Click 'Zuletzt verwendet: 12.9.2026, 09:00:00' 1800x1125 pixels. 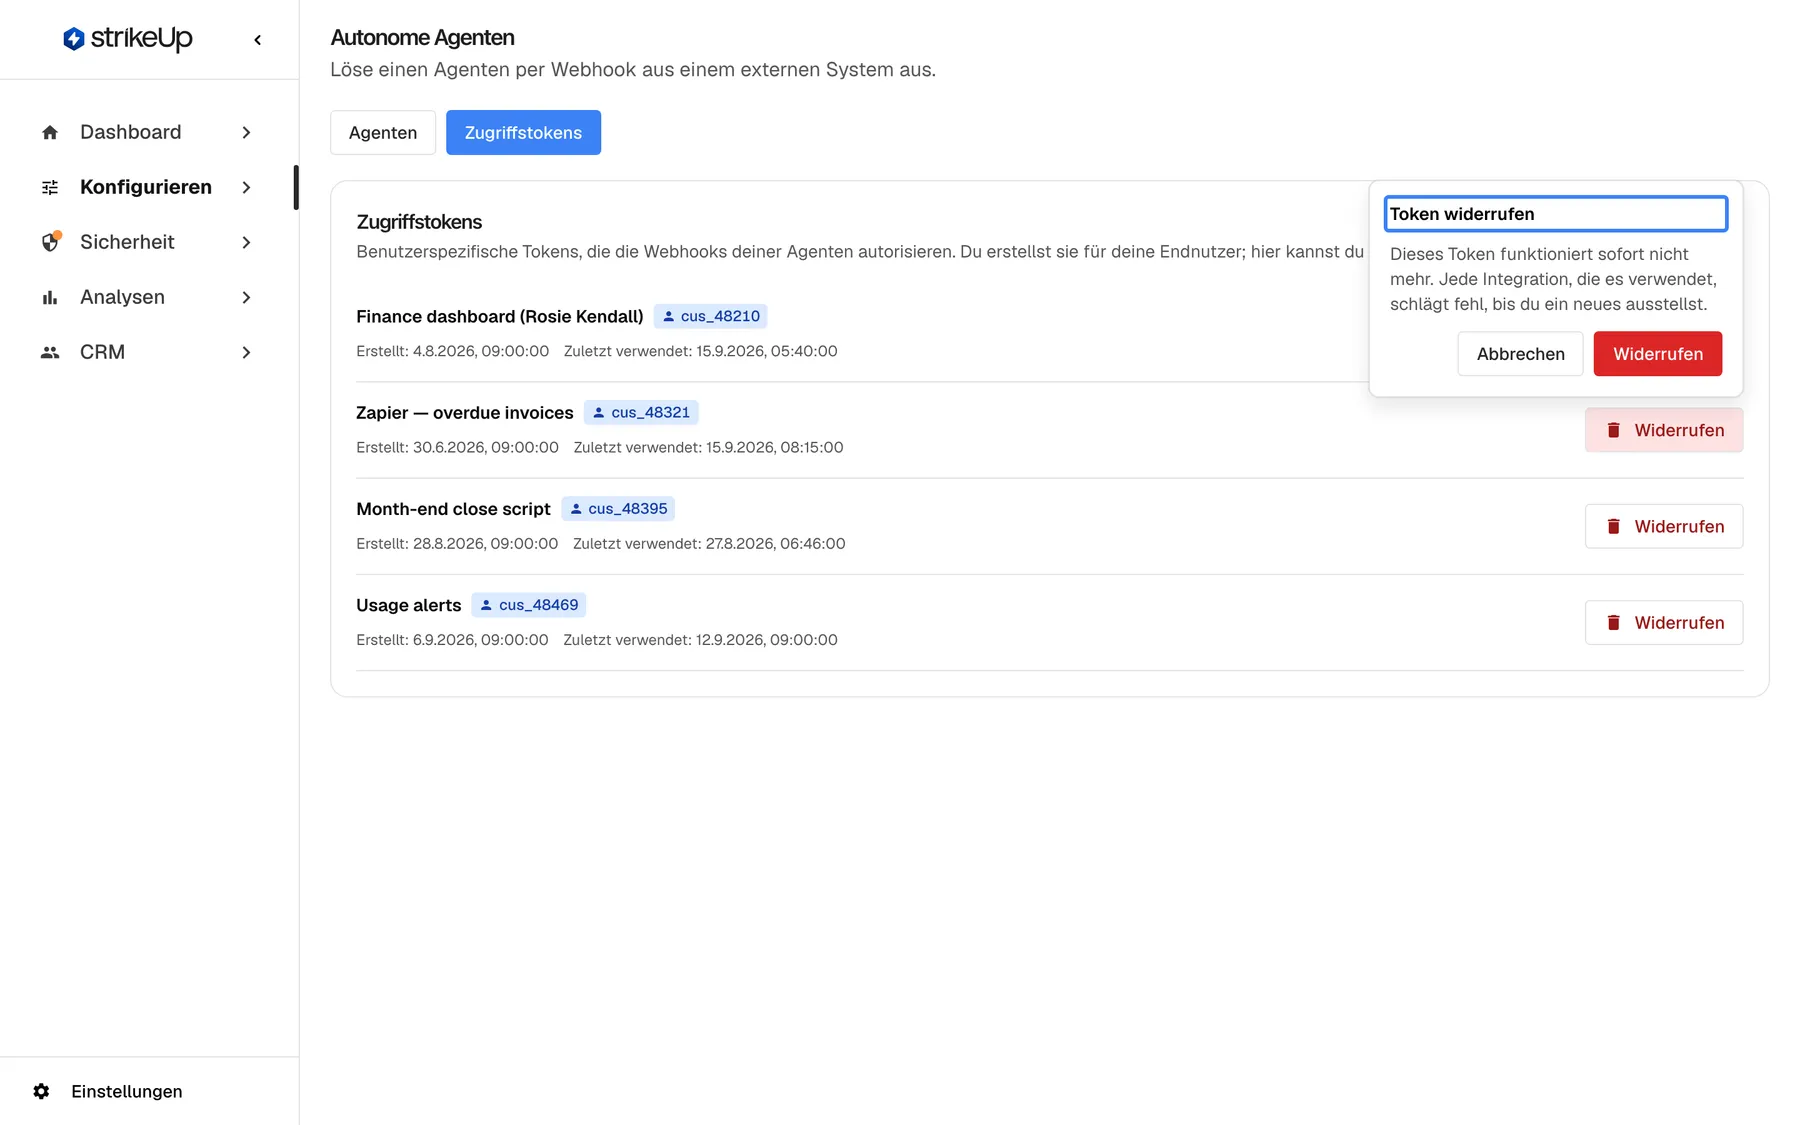[700, 640]
